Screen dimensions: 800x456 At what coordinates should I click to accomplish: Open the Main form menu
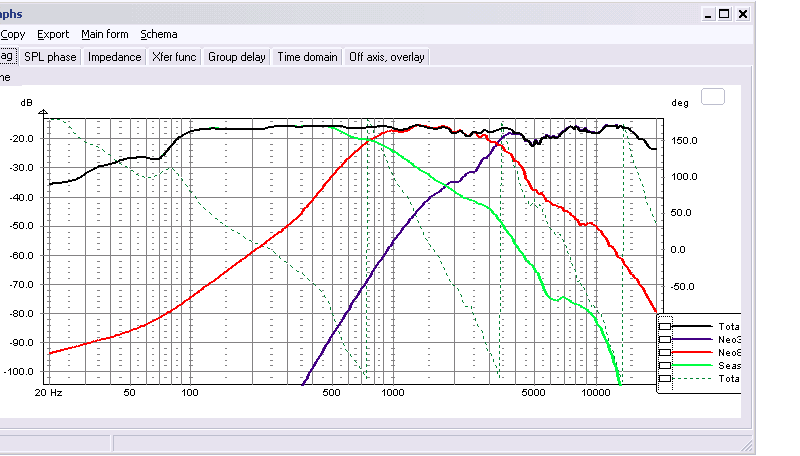click(105, 34)
